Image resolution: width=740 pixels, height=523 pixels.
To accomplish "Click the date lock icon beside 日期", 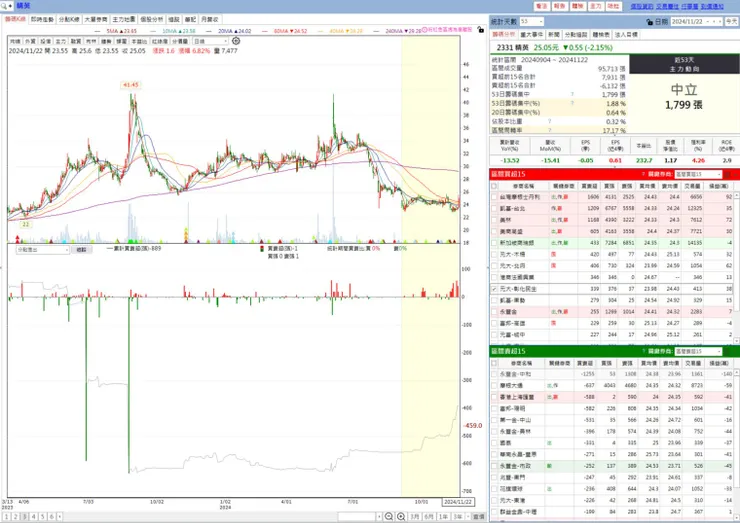I will [x=649, y=22].
